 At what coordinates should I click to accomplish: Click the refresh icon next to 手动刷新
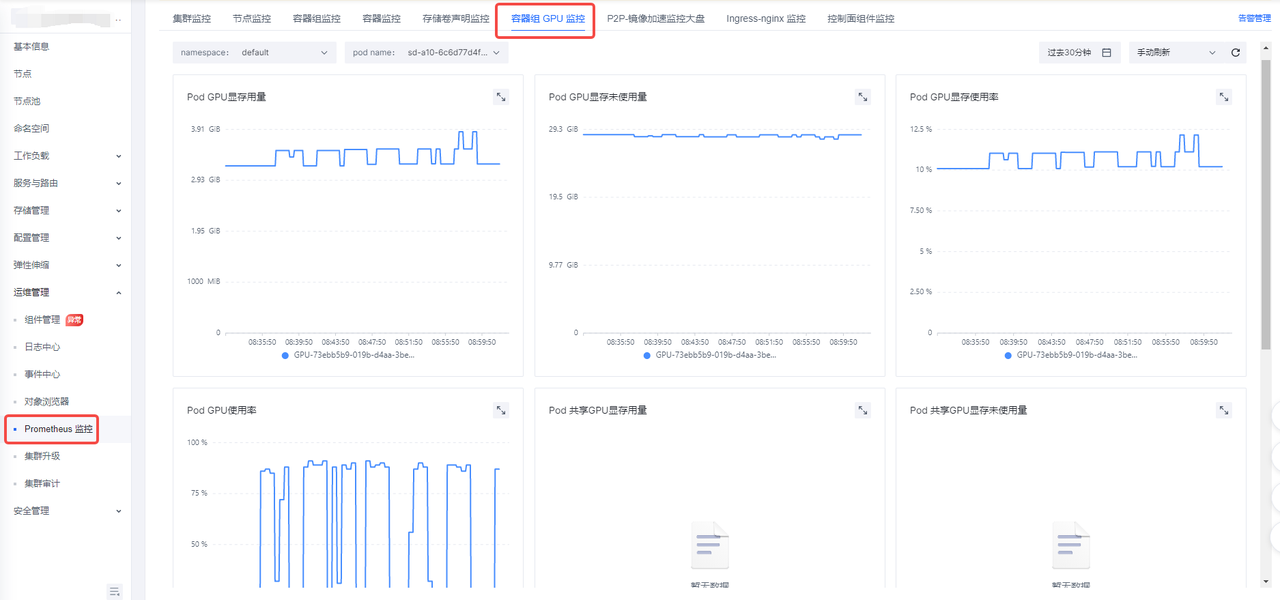(x=1236, y=53)
